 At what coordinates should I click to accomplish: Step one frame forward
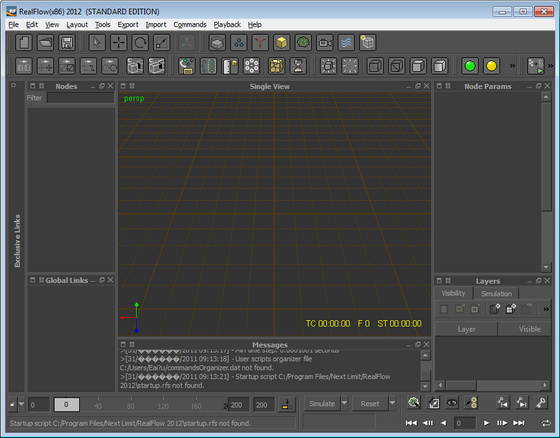click(502, 423)
